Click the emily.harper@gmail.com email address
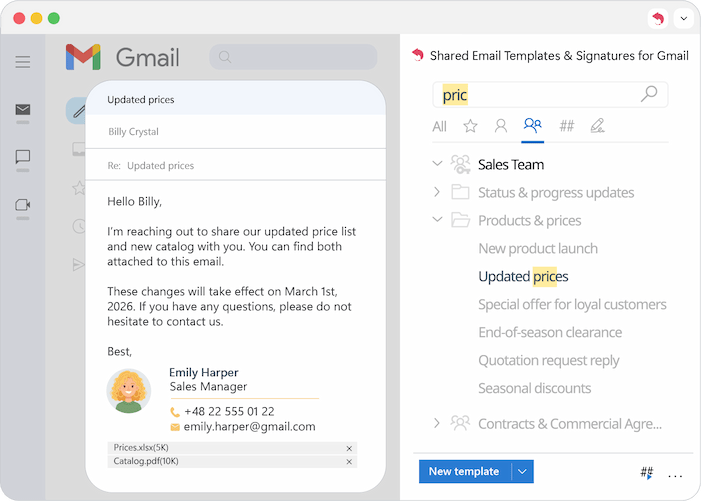The height and width of the screenshot is (501, 701). [249, 427]
